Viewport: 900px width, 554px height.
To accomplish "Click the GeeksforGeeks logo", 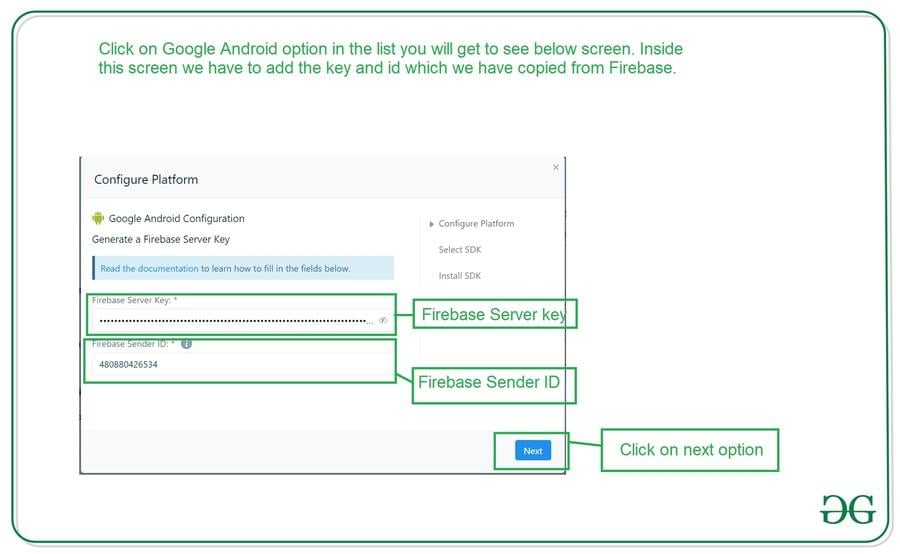I will pos(848,509).
